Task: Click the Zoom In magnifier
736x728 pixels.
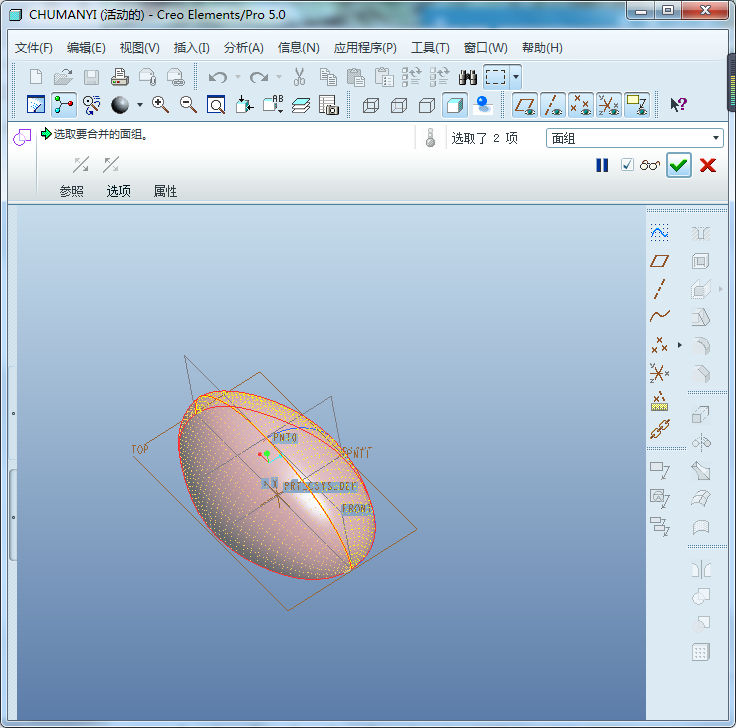Action: [x=160, y=105]
